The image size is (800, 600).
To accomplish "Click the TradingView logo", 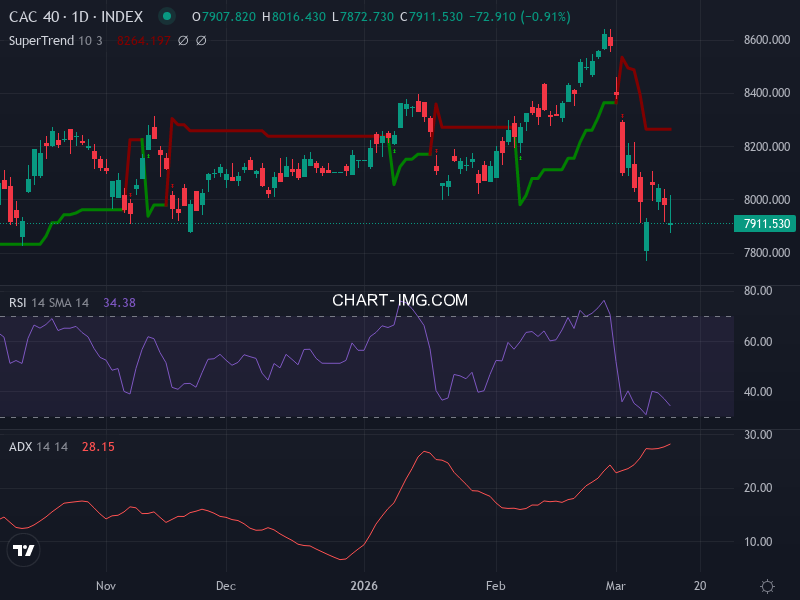I will (x=22, y=551).
